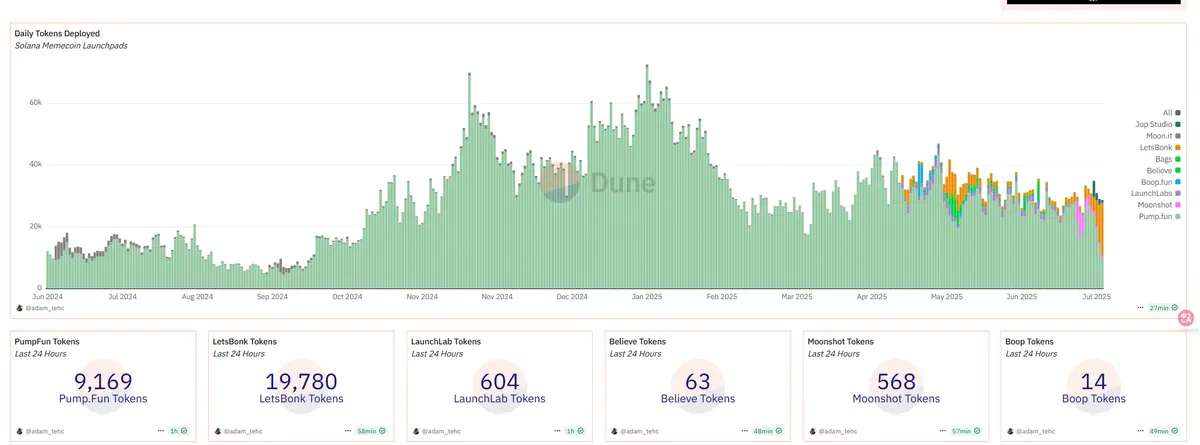Open three-dot menu on PumpFun Tokens card

[160, 430]
